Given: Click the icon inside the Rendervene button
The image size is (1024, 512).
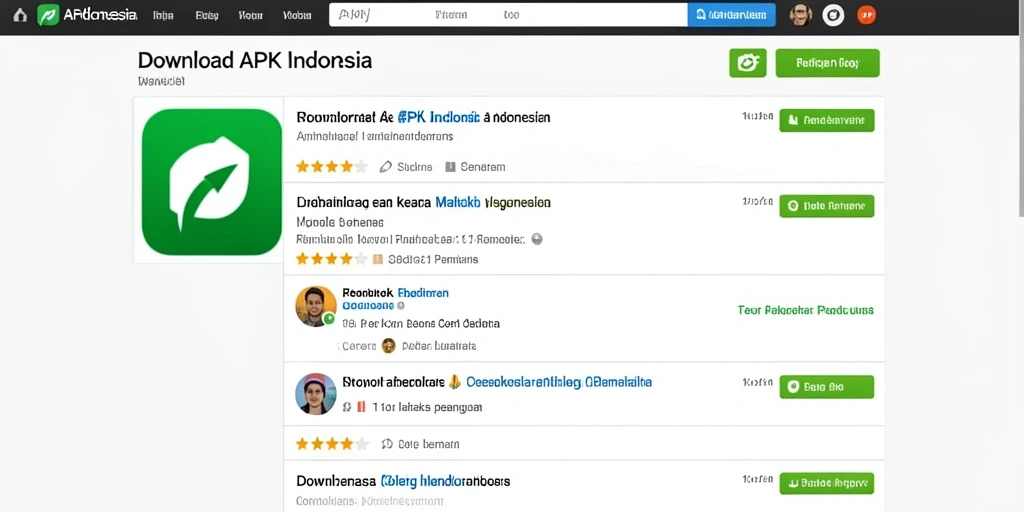Looking at the screenshot, I should [x=793, y=120].
